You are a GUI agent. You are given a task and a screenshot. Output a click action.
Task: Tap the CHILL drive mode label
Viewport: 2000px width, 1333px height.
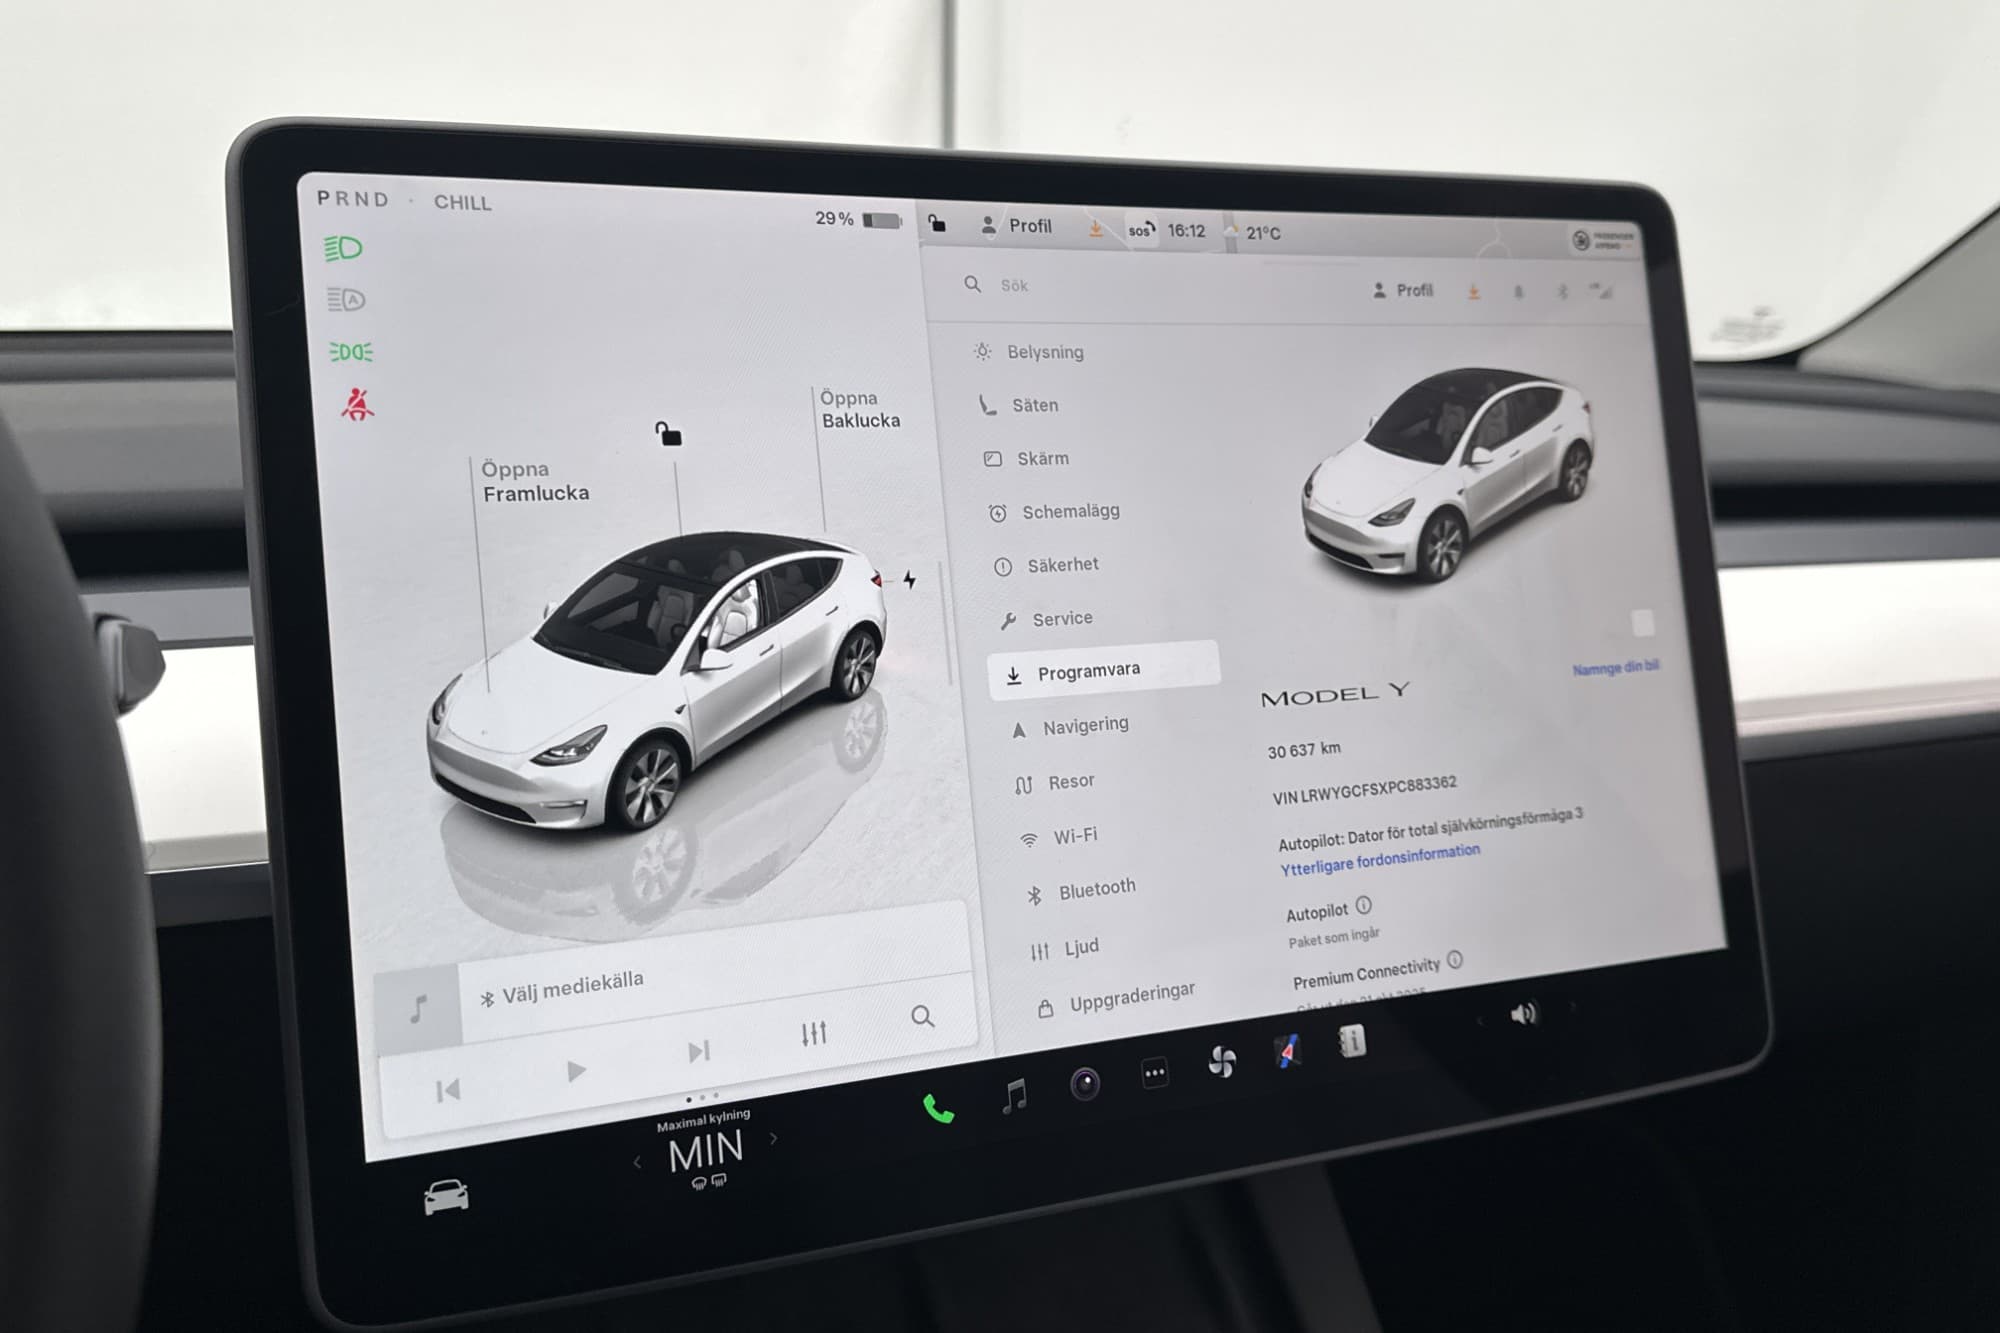462,202
